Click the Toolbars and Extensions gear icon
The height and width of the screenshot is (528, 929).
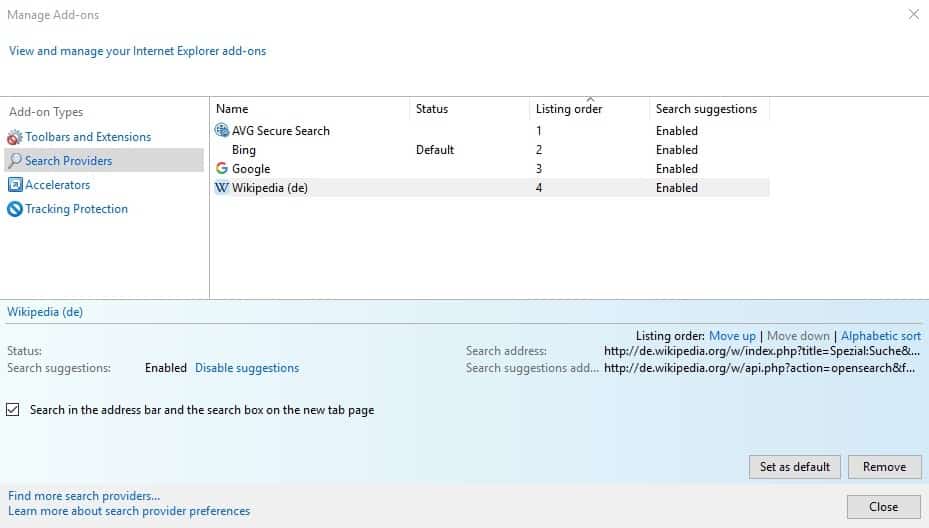coord(14,137)
